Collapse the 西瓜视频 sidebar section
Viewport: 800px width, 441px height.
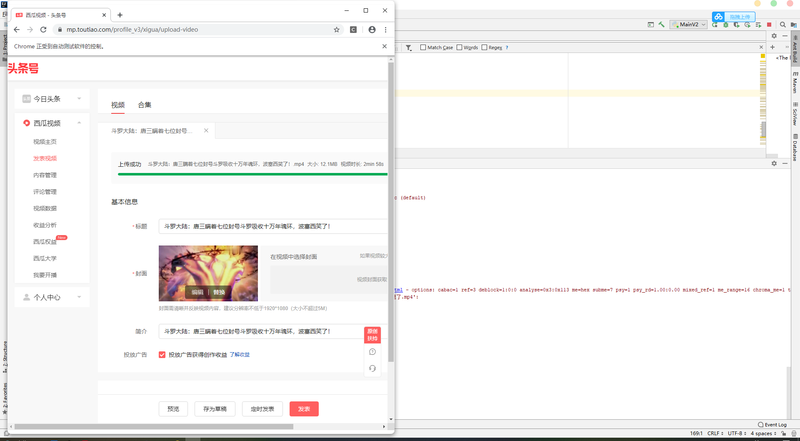coord(52,123)
